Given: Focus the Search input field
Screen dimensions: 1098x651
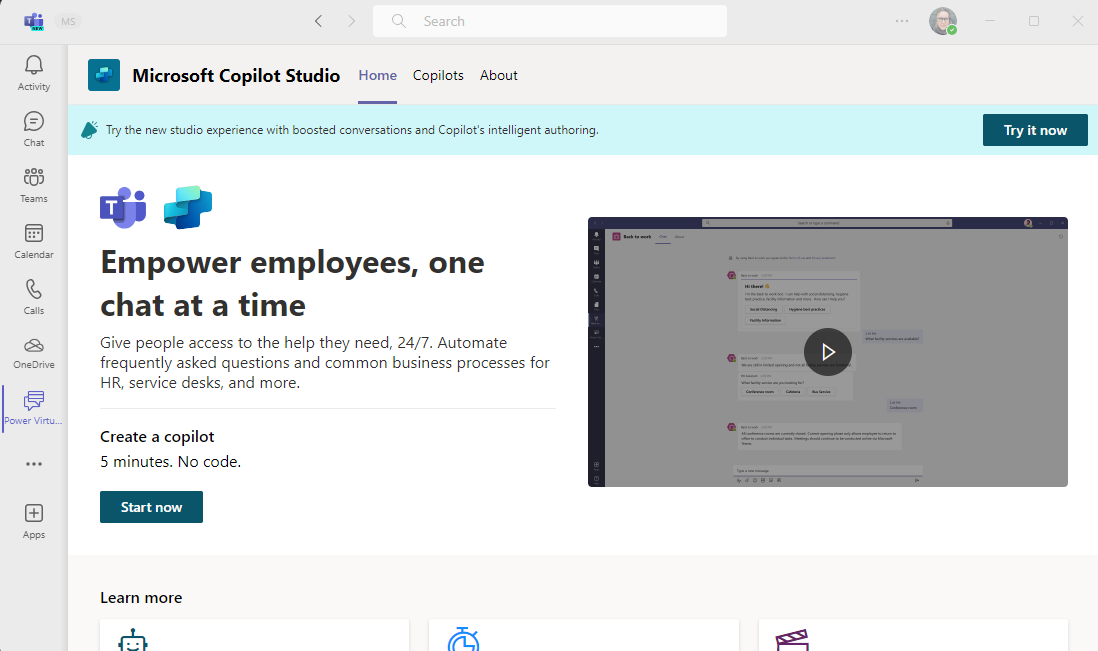Looking at the screenshot, I should coord(550,21).
